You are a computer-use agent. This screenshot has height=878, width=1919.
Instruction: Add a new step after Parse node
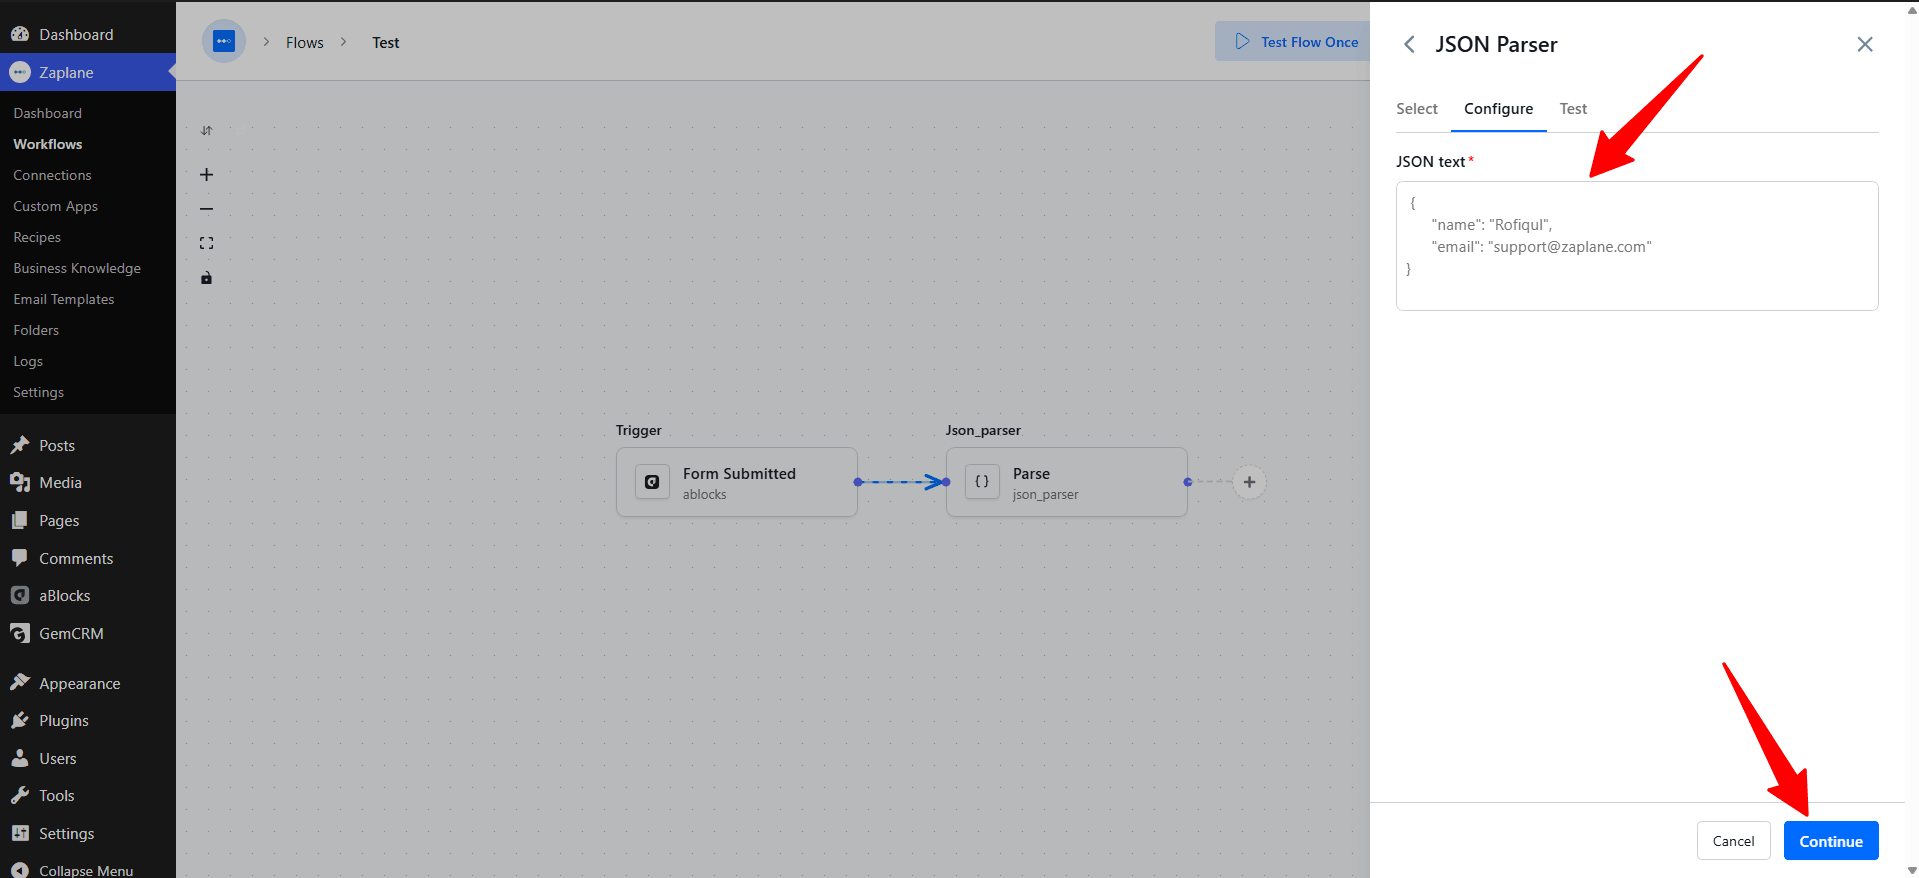click(1249, 482)
